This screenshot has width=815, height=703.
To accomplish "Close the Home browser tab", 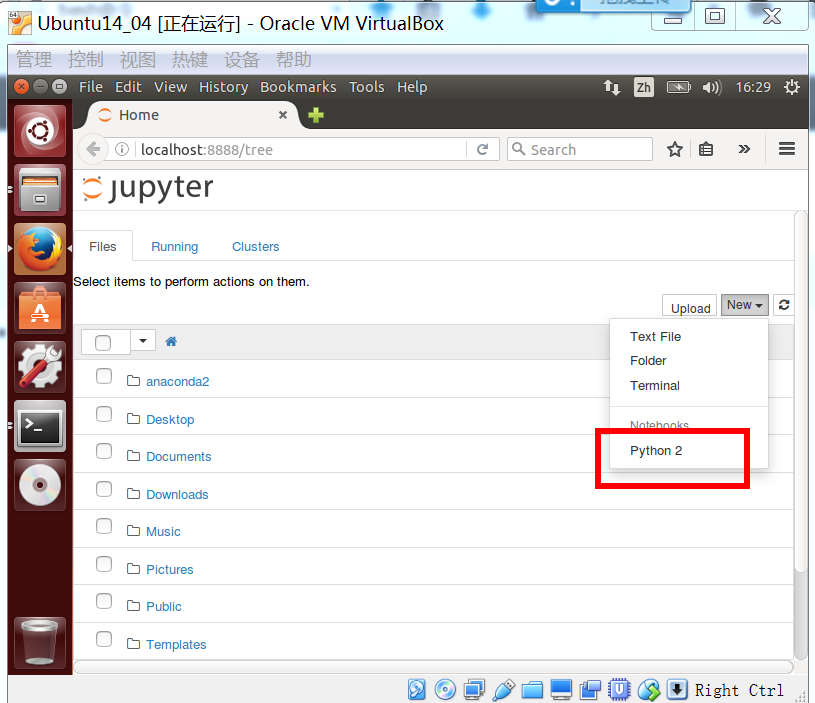I will pyautogui.click(x=283, y=115).
